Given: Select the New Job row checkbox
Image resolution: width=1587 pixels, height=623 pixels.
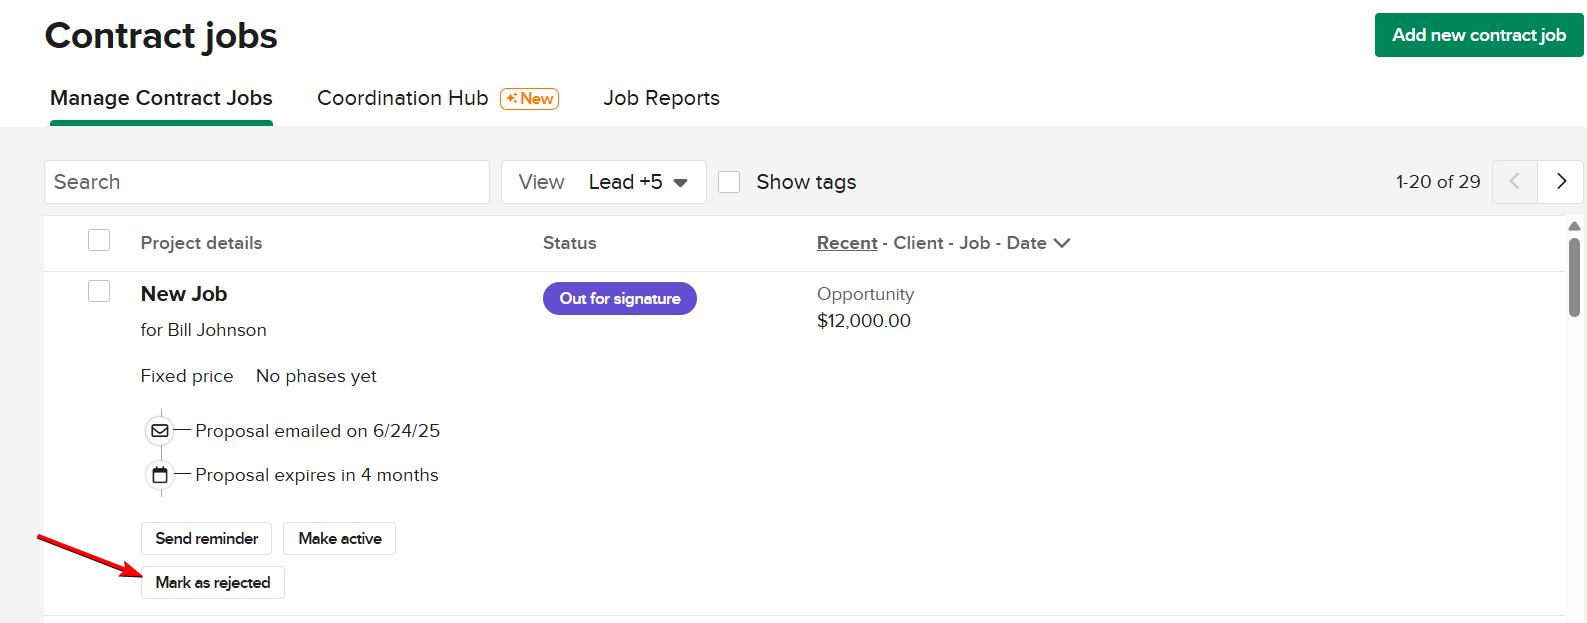Looking at the screenshot, I should (x=99, y=291).
